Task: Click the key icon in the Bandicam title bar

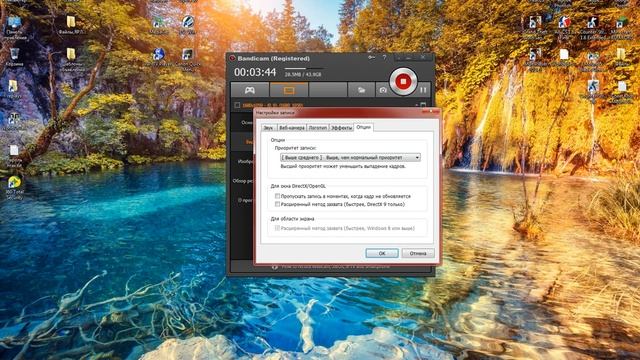Action: tap(371, 58)
